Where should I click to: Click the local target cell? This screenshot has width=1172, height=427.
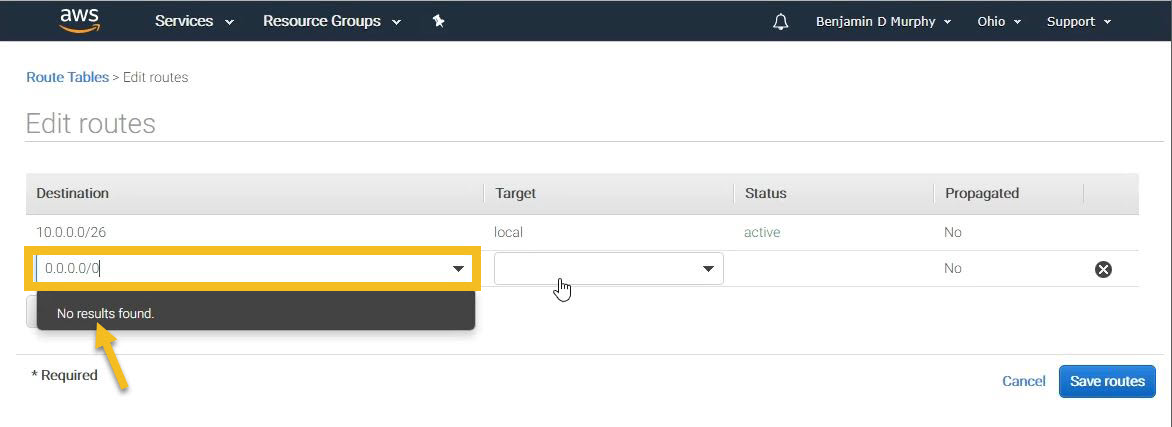tap(508, 233)
